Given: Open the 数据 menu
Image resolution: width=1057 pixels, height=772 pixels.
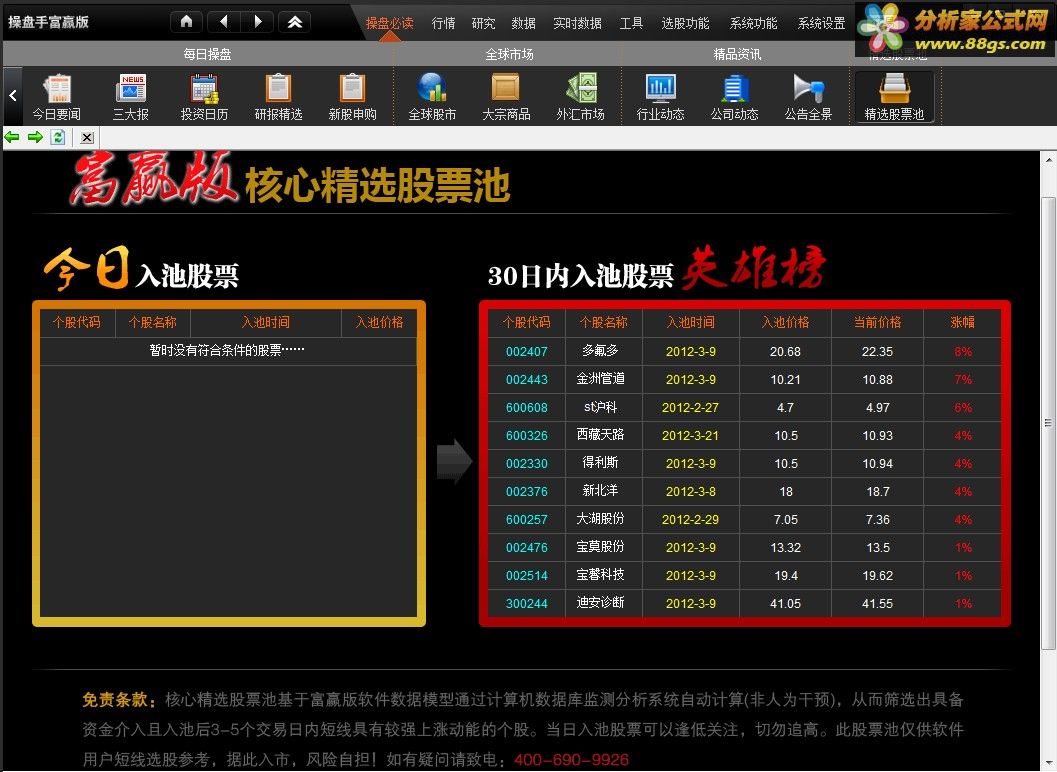Looking at the screenshot, I should pyautogui.click(x=523, y=23).
